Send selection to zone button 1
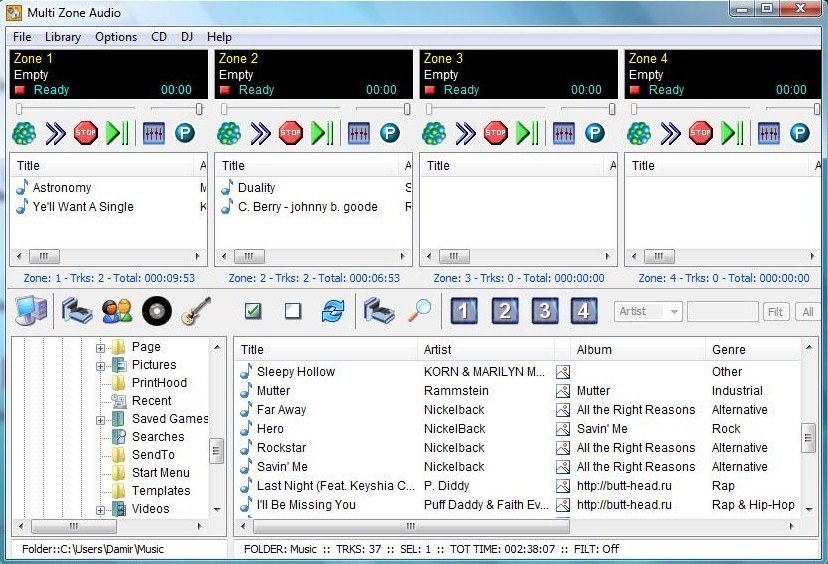 pos(464,311)
